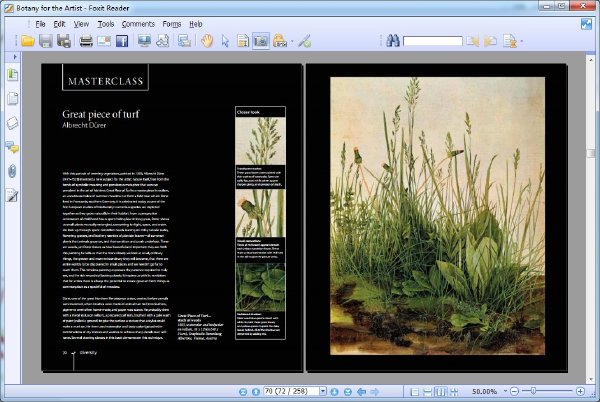Click the pen sign tool icon
The image size is (600, 402).
(x=305, y=41)
